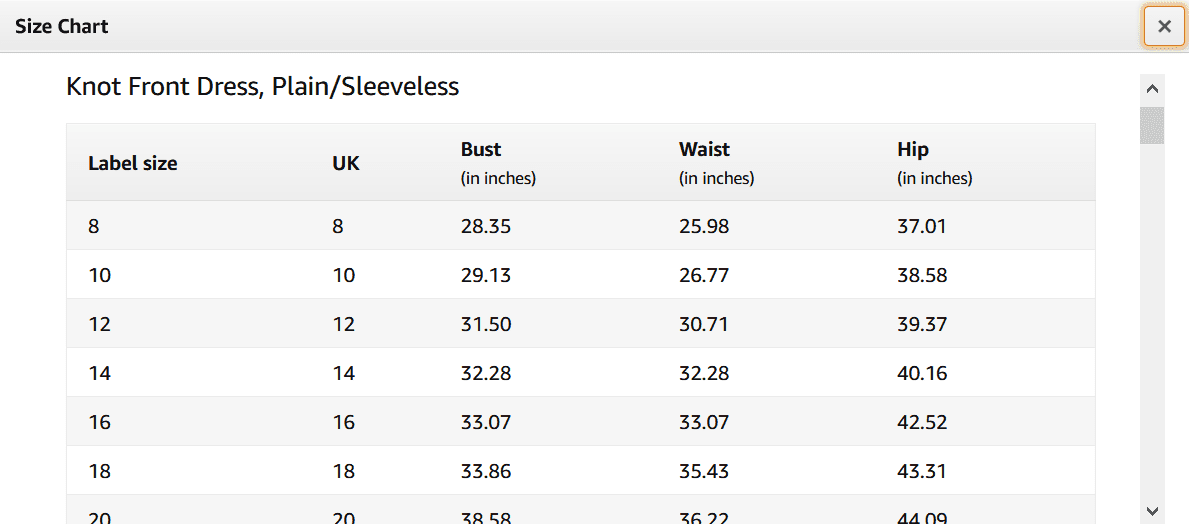Click the Label size column header
The image size is (1189, 527).
[133, 163]
